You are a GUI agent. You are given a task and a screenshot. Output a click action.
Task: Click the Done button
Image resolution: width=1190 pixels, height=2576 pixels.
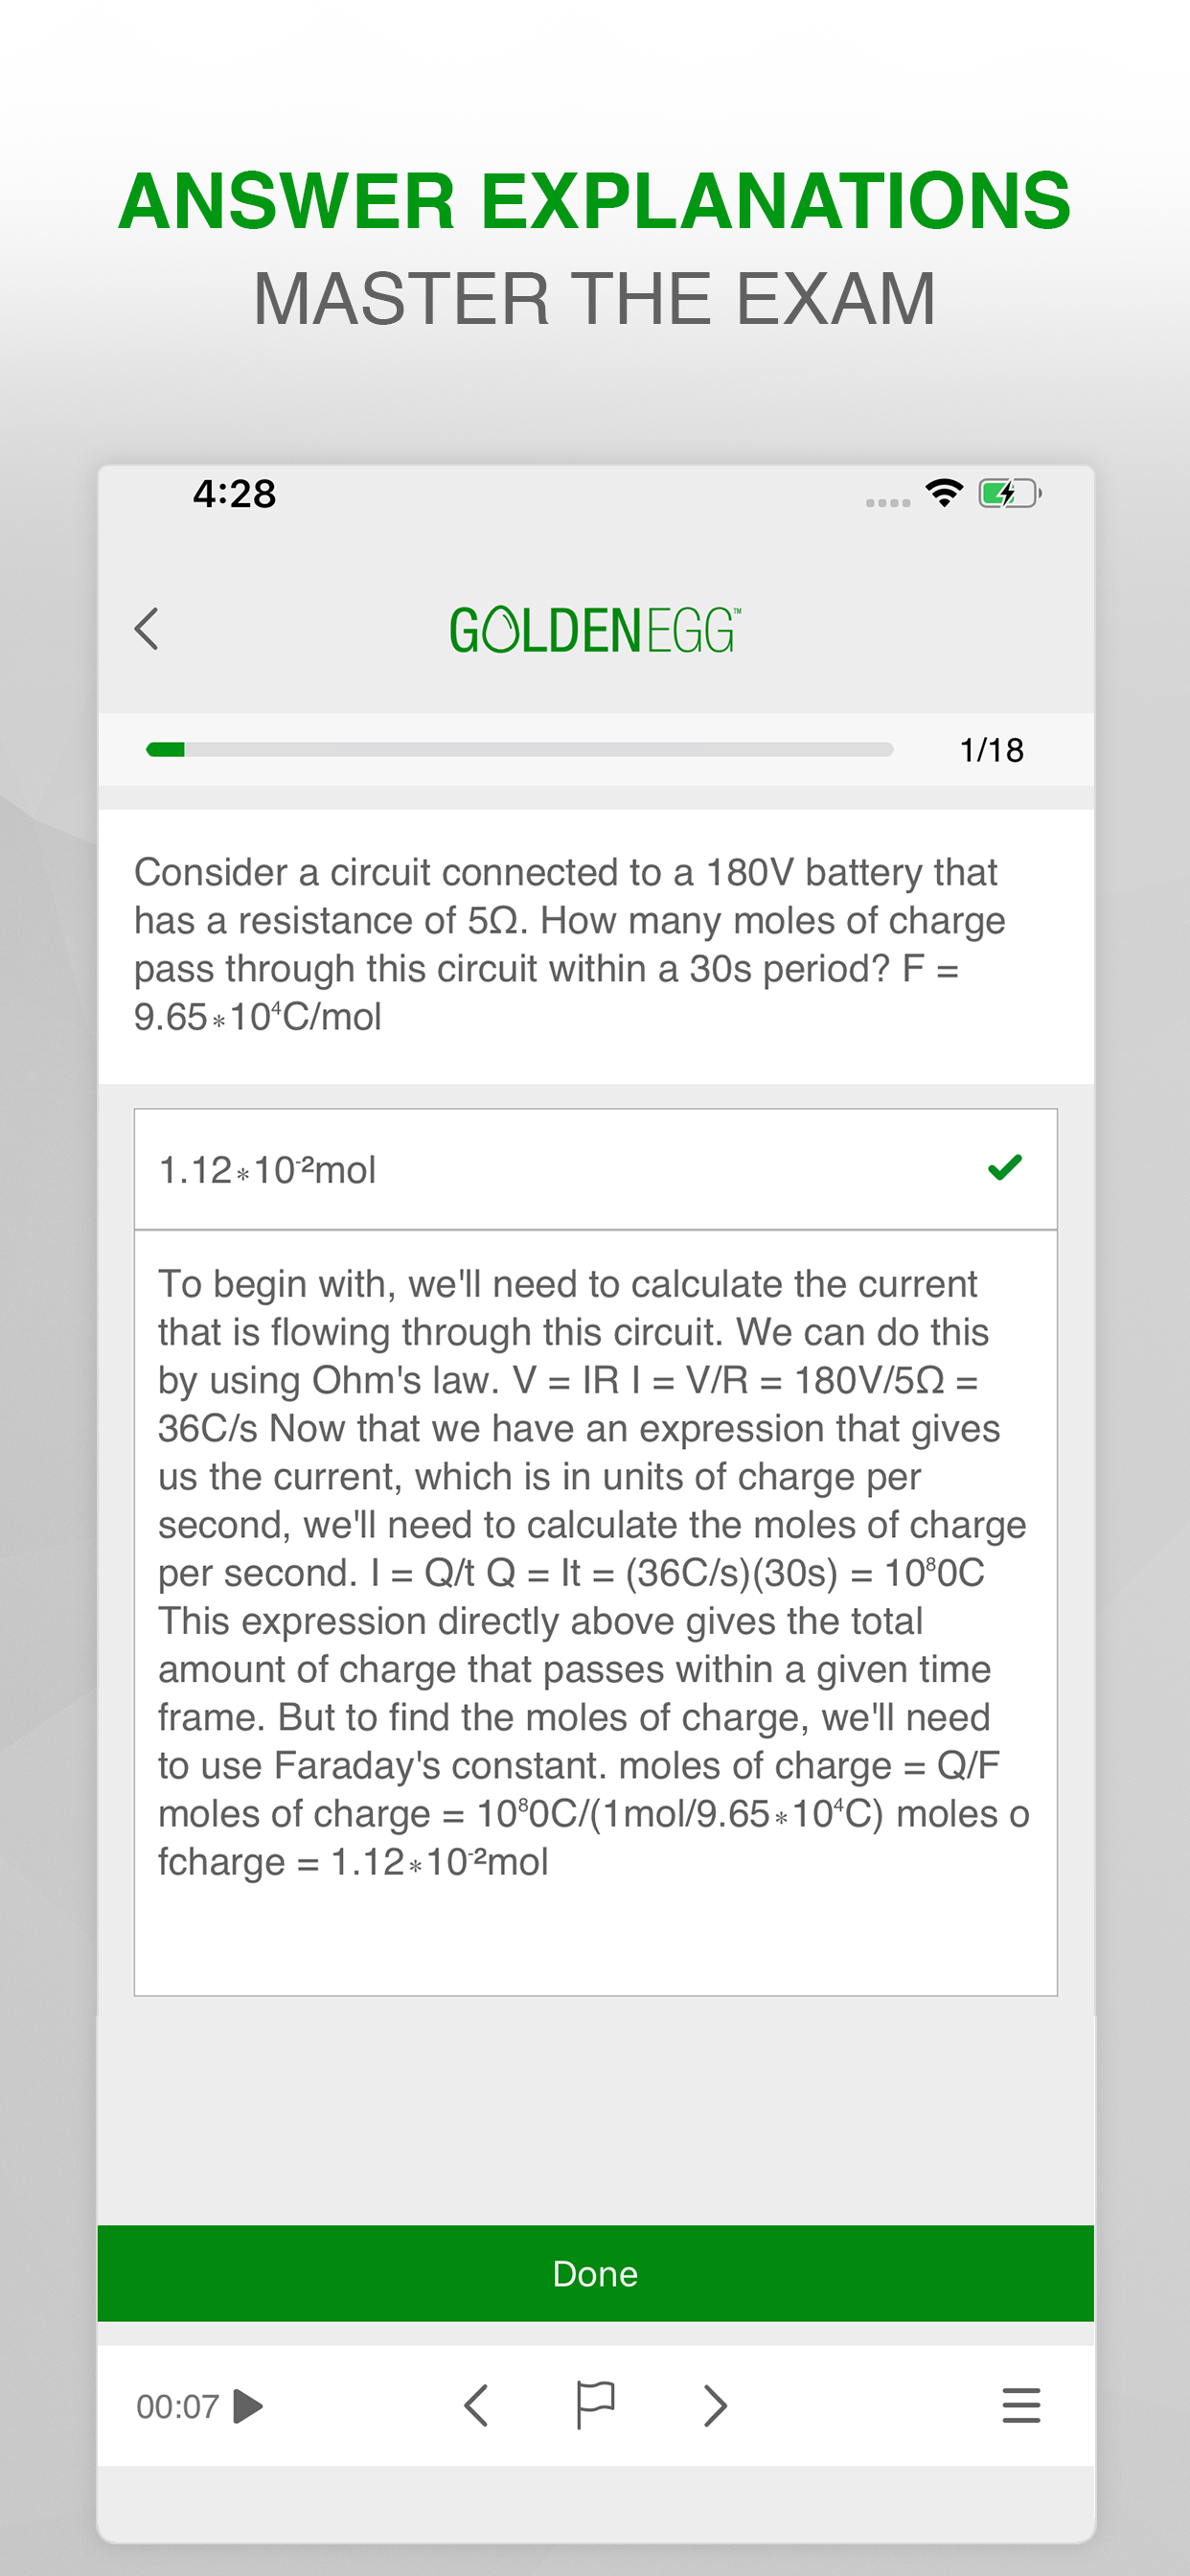pyautogui.click(x=595, y=2273)
